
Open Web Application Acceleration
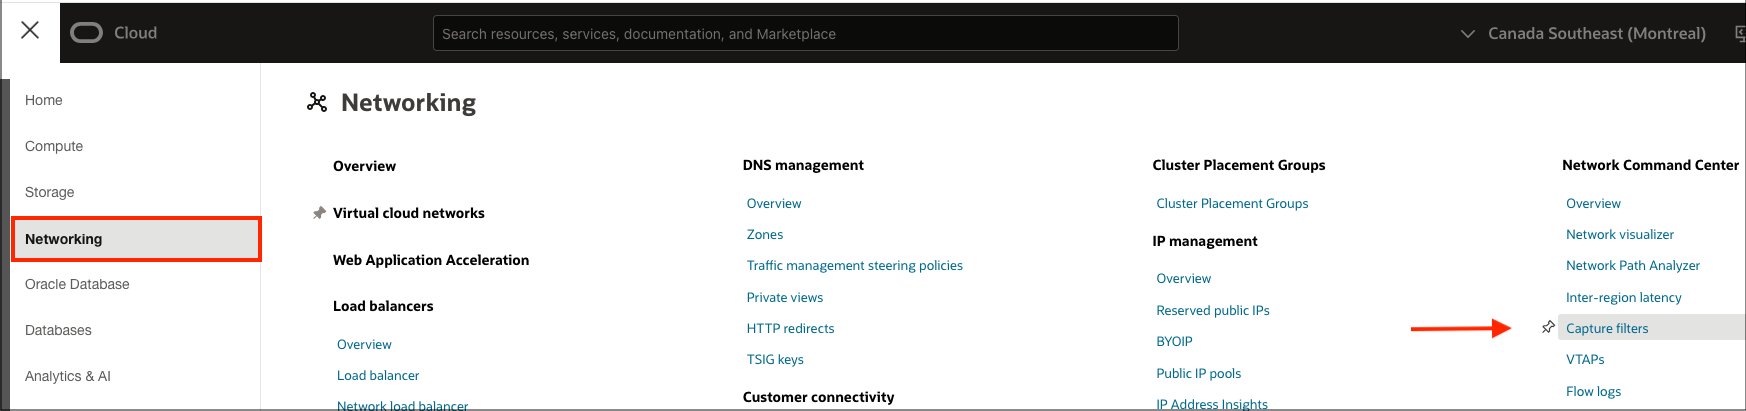[x=431, y=260]
